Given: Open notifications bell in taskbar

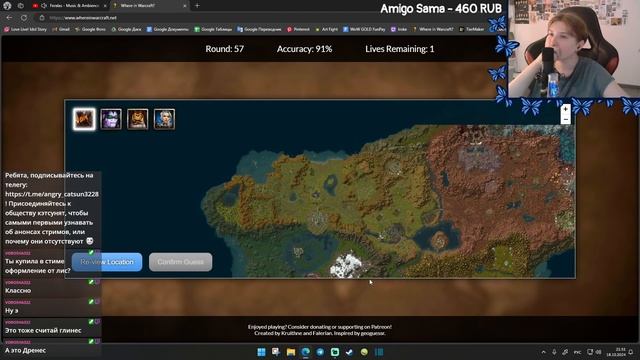Looking at the screenshot, I should pos(631,352).
